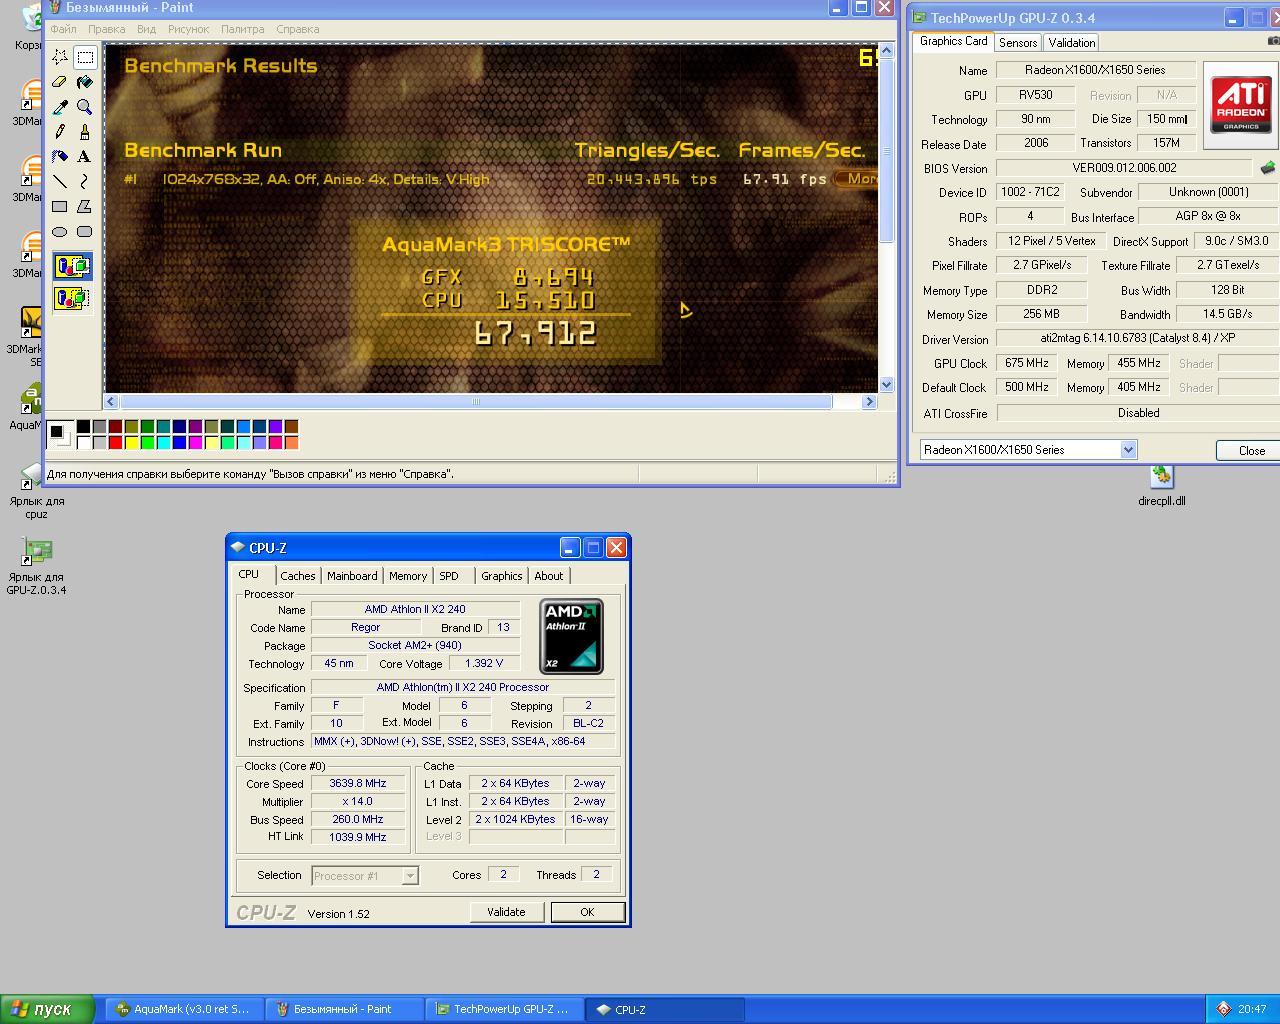This screenshot has height=1024, width=1280.
Task: Open the Graphics tab in CPU-Z
Action: (501, 576)
